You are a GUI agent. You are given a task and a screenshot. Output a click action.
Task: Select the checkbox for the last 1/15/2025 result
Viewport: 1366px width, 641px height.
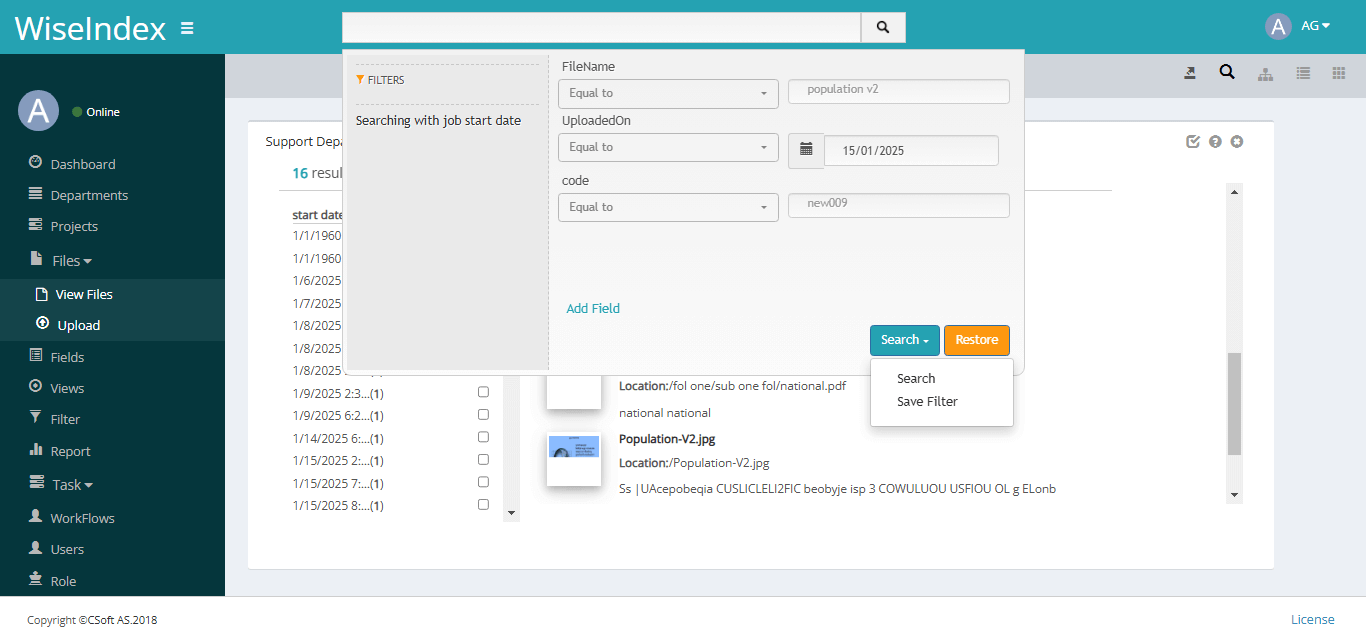tap(483, 505)
